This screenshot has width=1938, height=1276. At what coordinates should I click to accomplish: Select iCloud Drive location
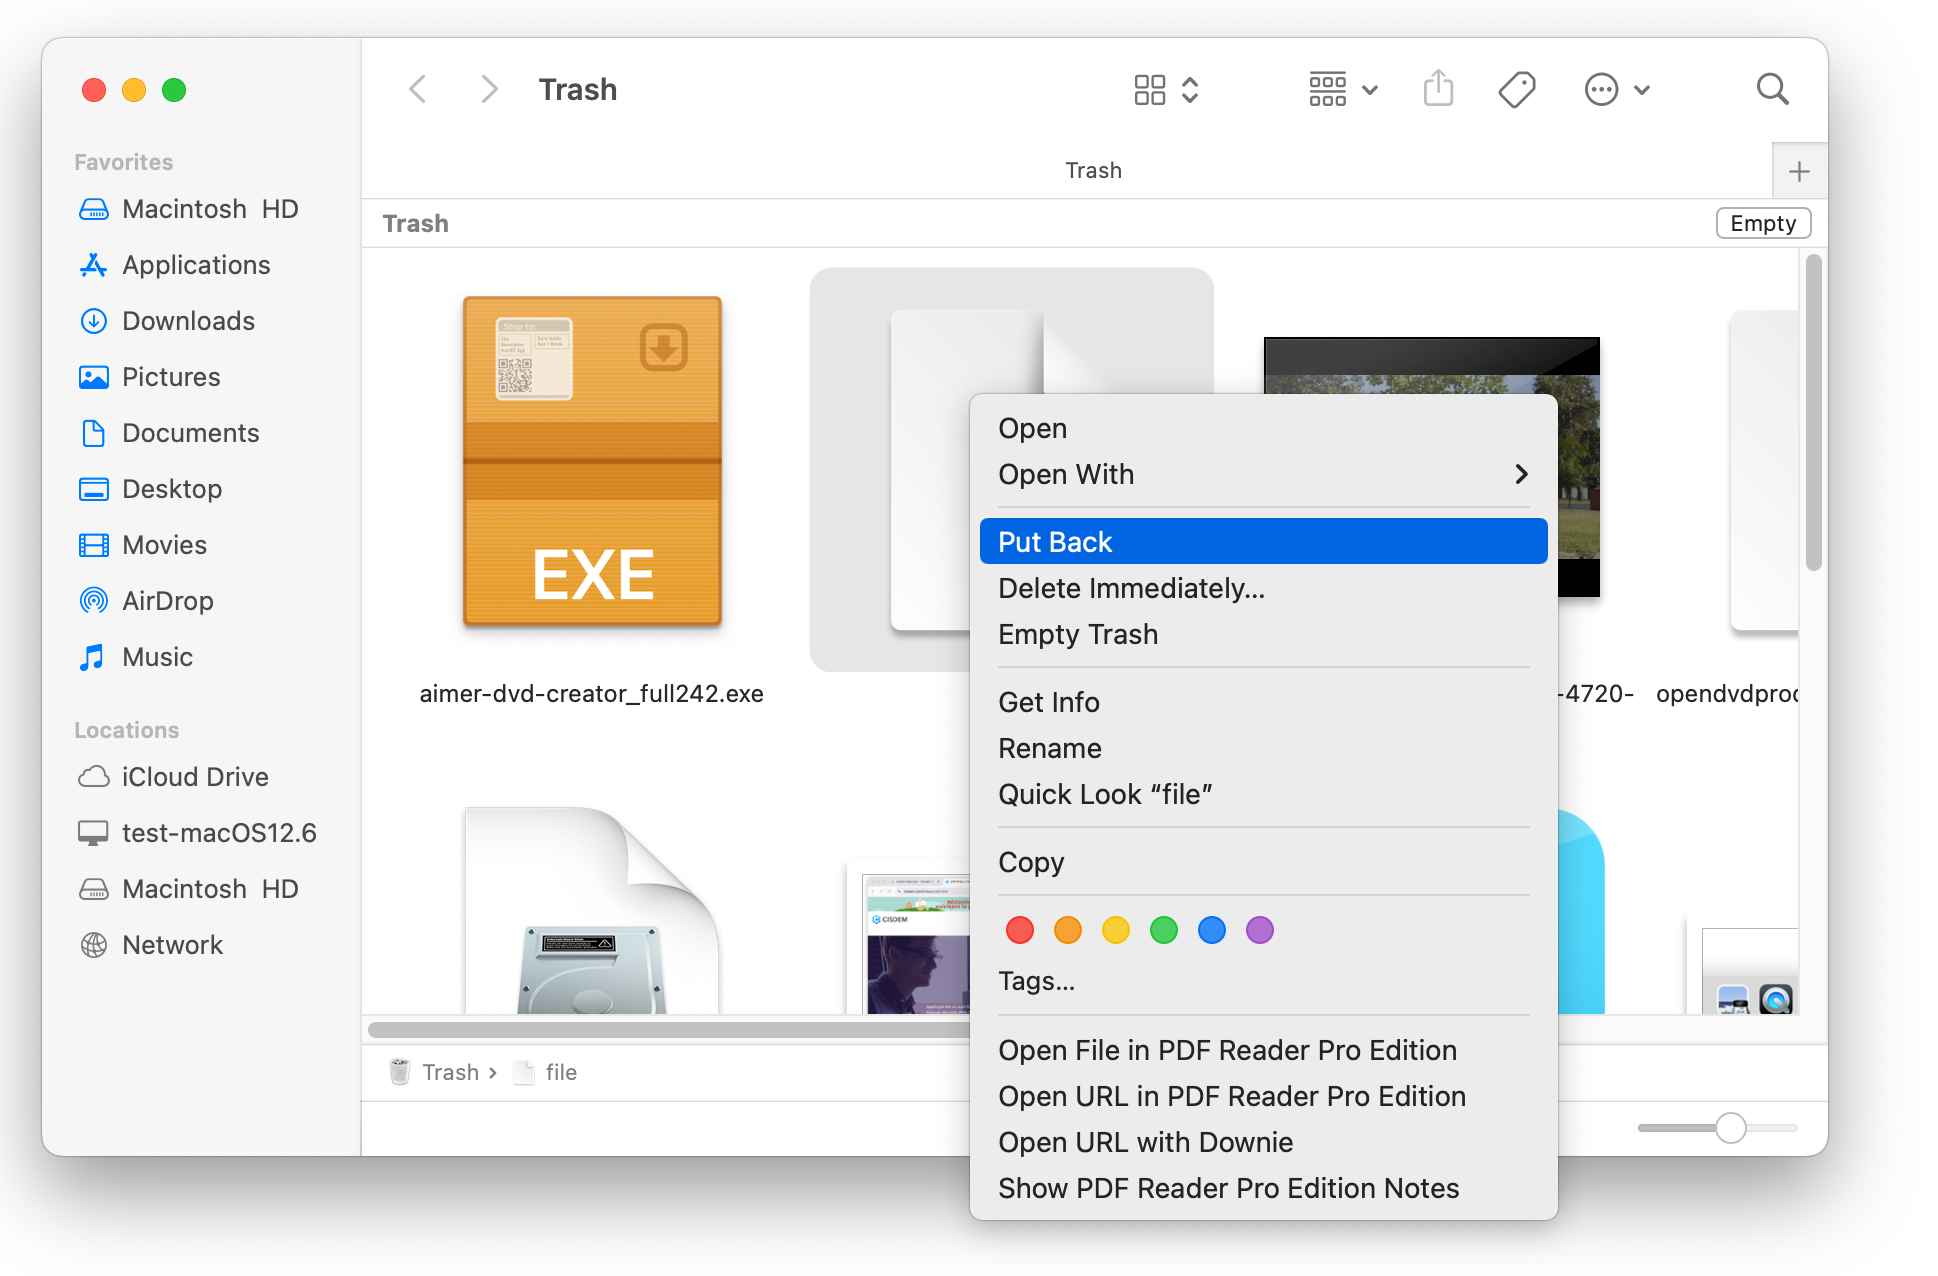click(x=194, y=777)
